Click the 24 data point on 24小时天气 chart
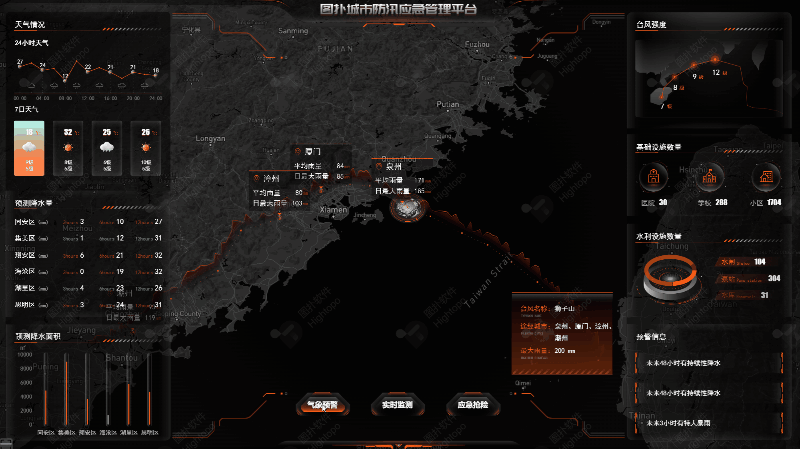Viewport: 800px width, 449px height. click(42, 69)
